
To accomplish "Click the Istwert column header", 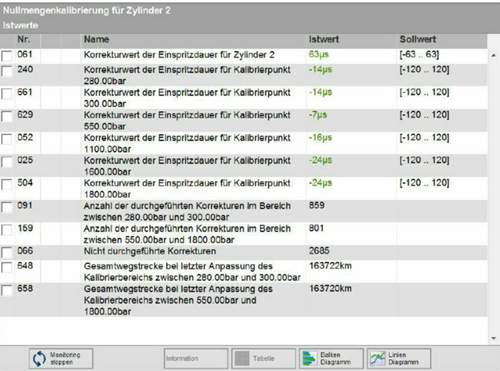I will (x=324, y=39).
